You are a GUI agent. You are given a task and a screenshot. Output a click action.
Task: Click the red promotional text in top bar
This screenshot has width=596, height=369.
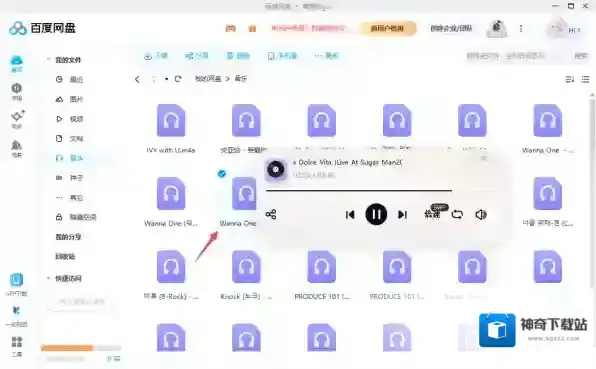[x=308, y=28]
